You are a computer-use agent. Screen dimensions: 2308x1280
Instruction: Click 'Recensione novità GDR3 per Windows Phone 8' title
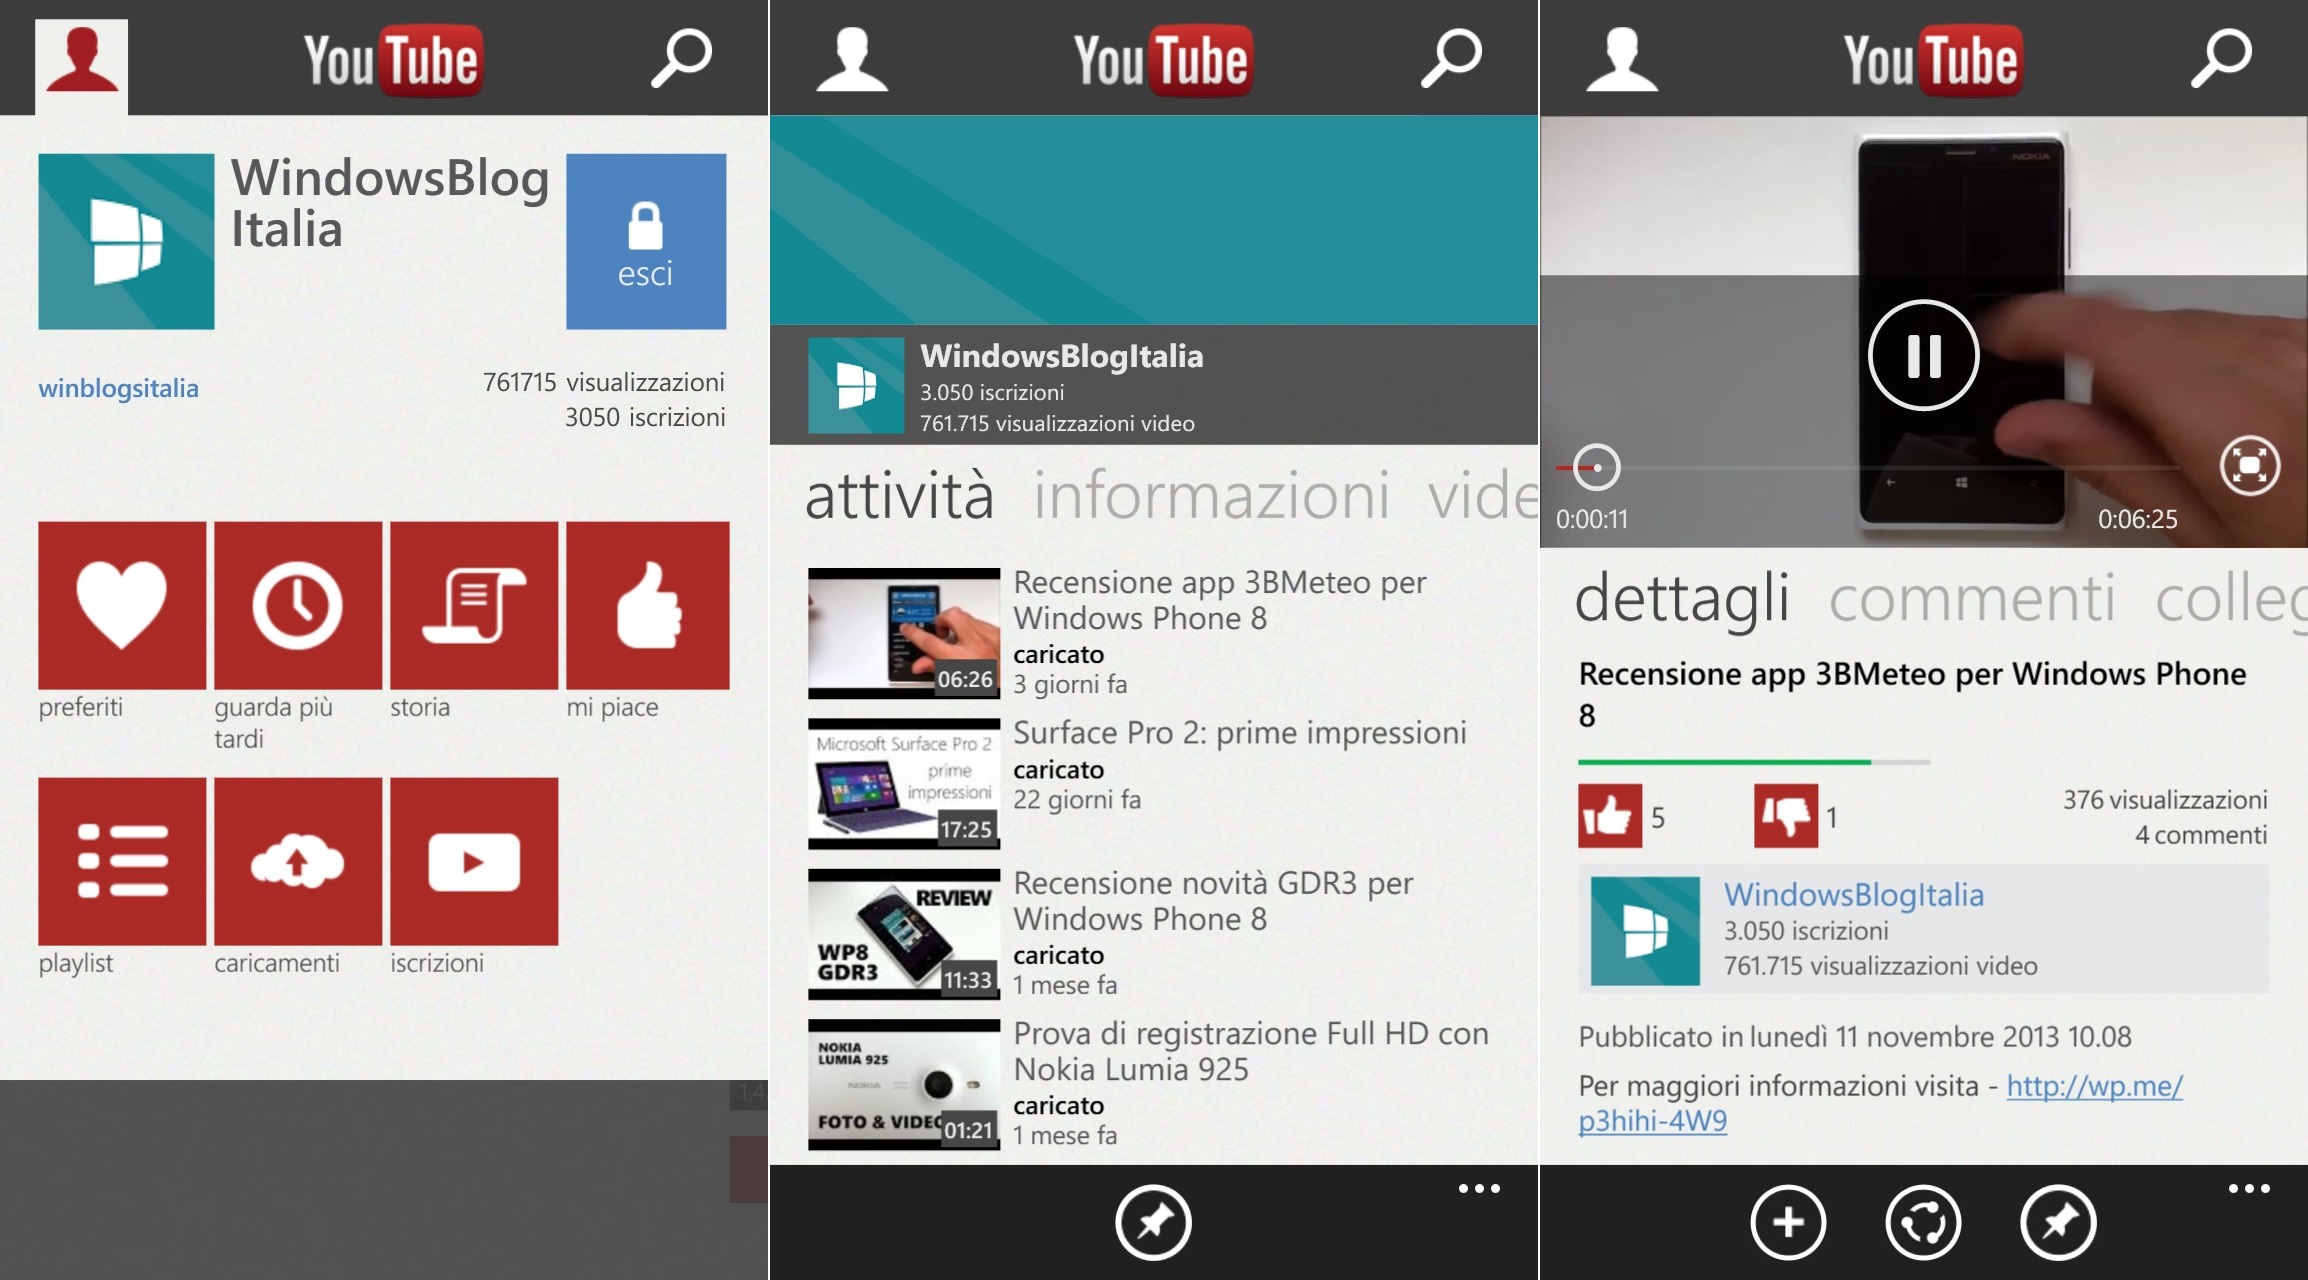coord(1213,901)
